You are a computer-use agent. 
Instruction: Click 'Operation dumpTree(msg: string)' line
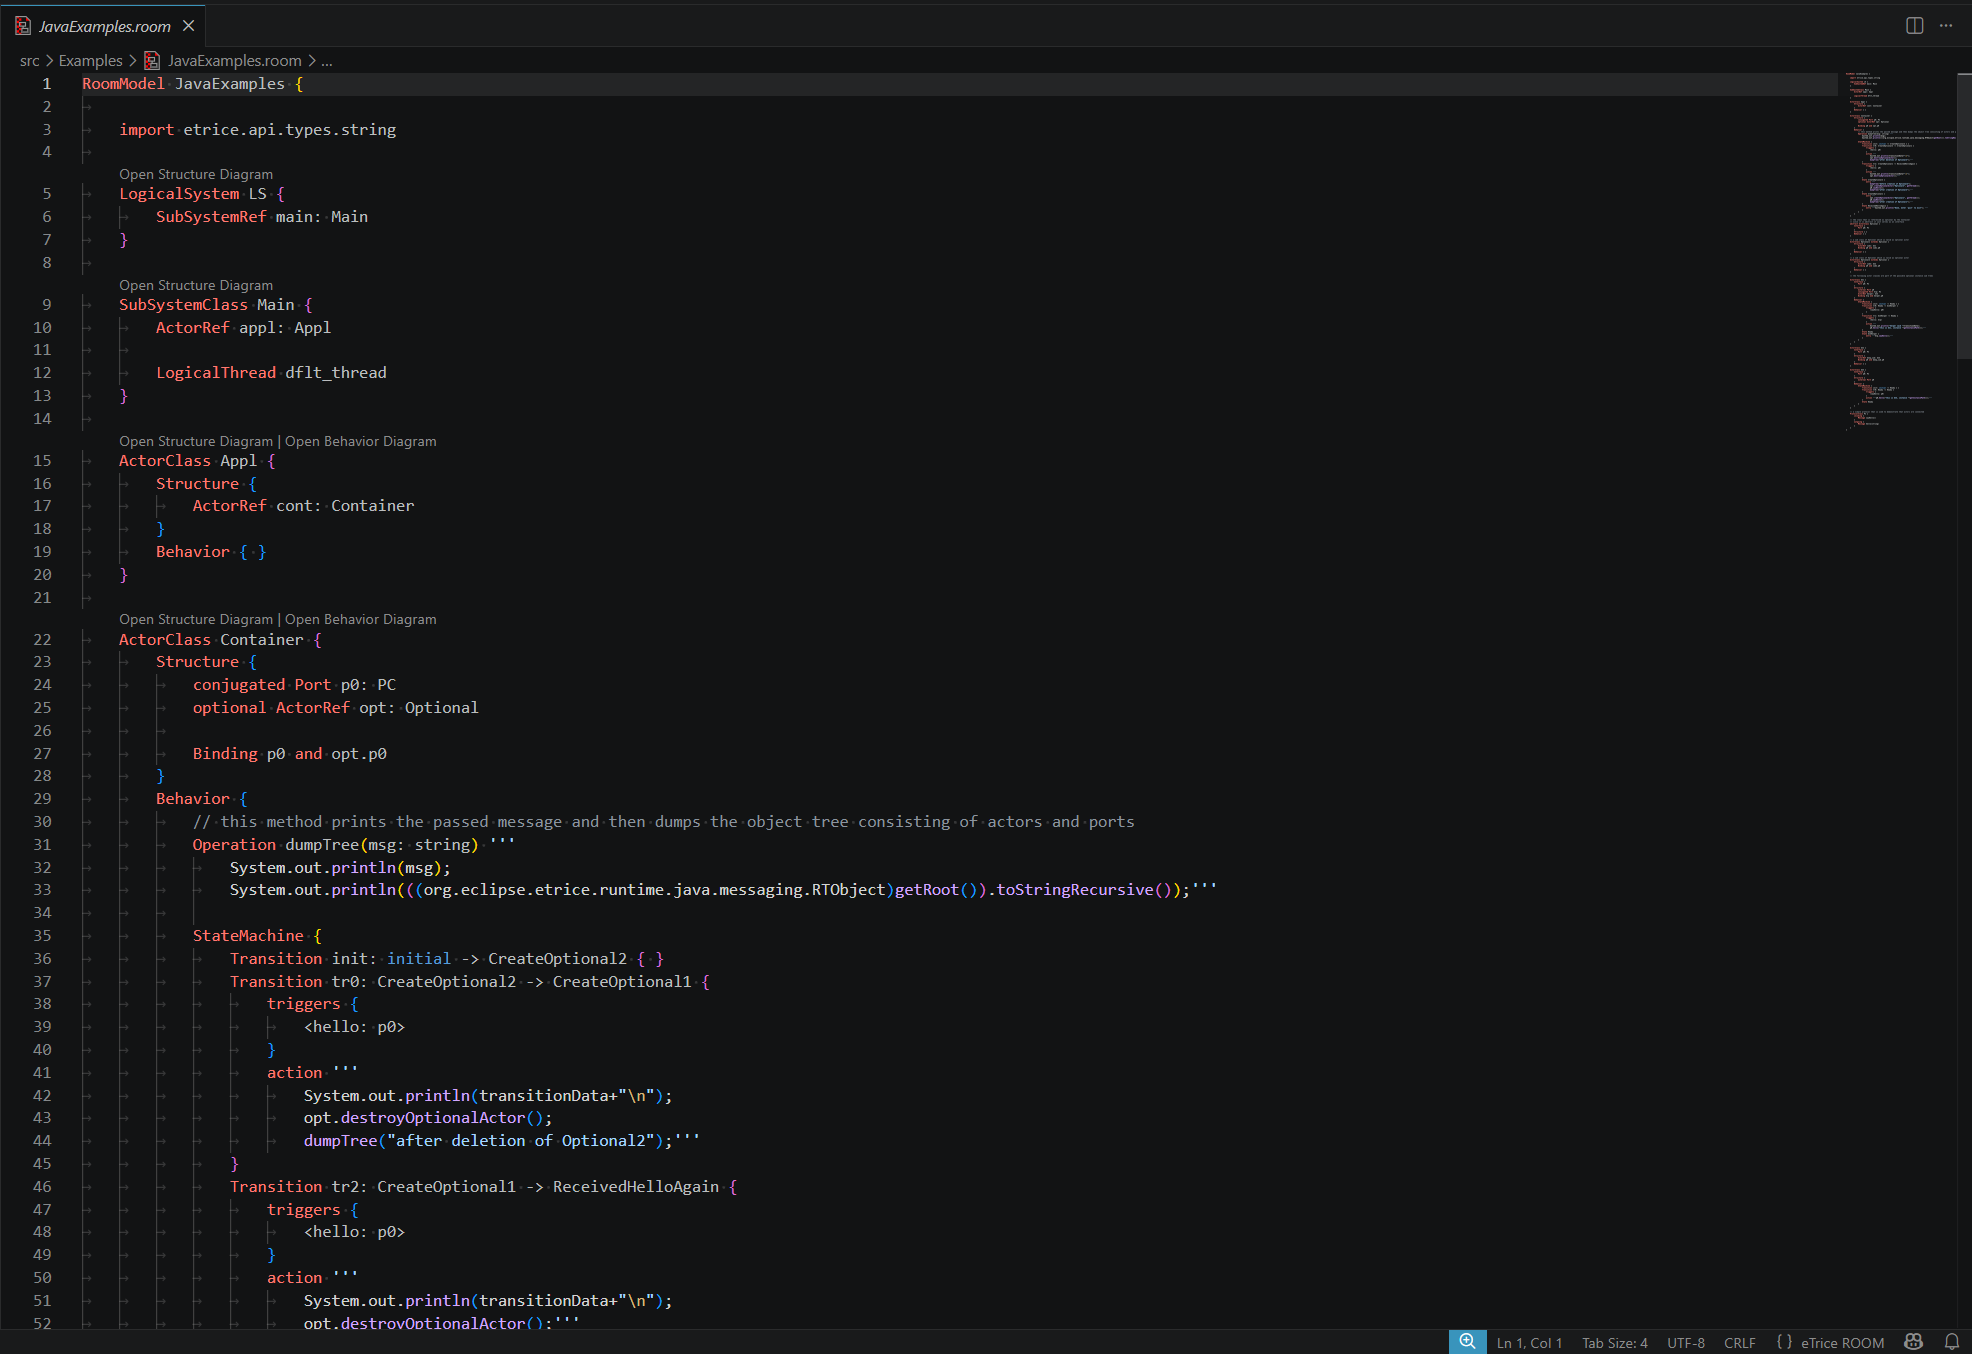[354, 845]
